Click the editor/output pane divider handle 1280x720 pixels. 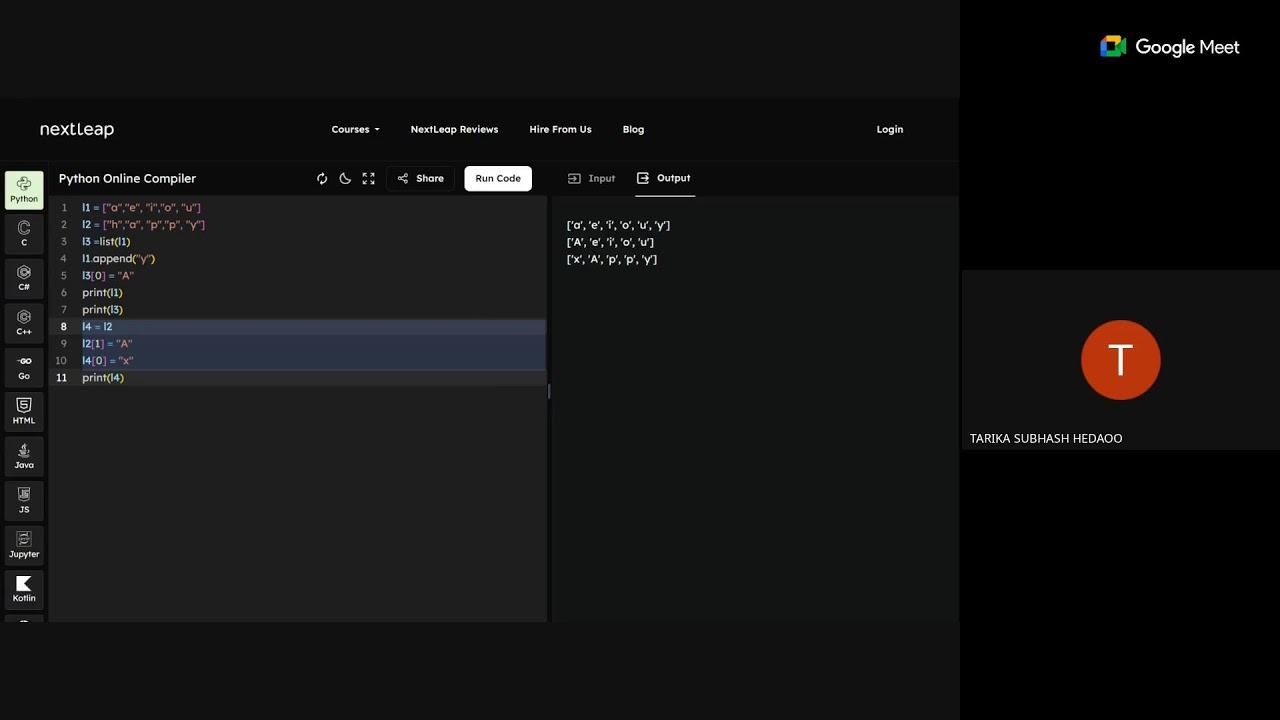[x=549, y=391]
